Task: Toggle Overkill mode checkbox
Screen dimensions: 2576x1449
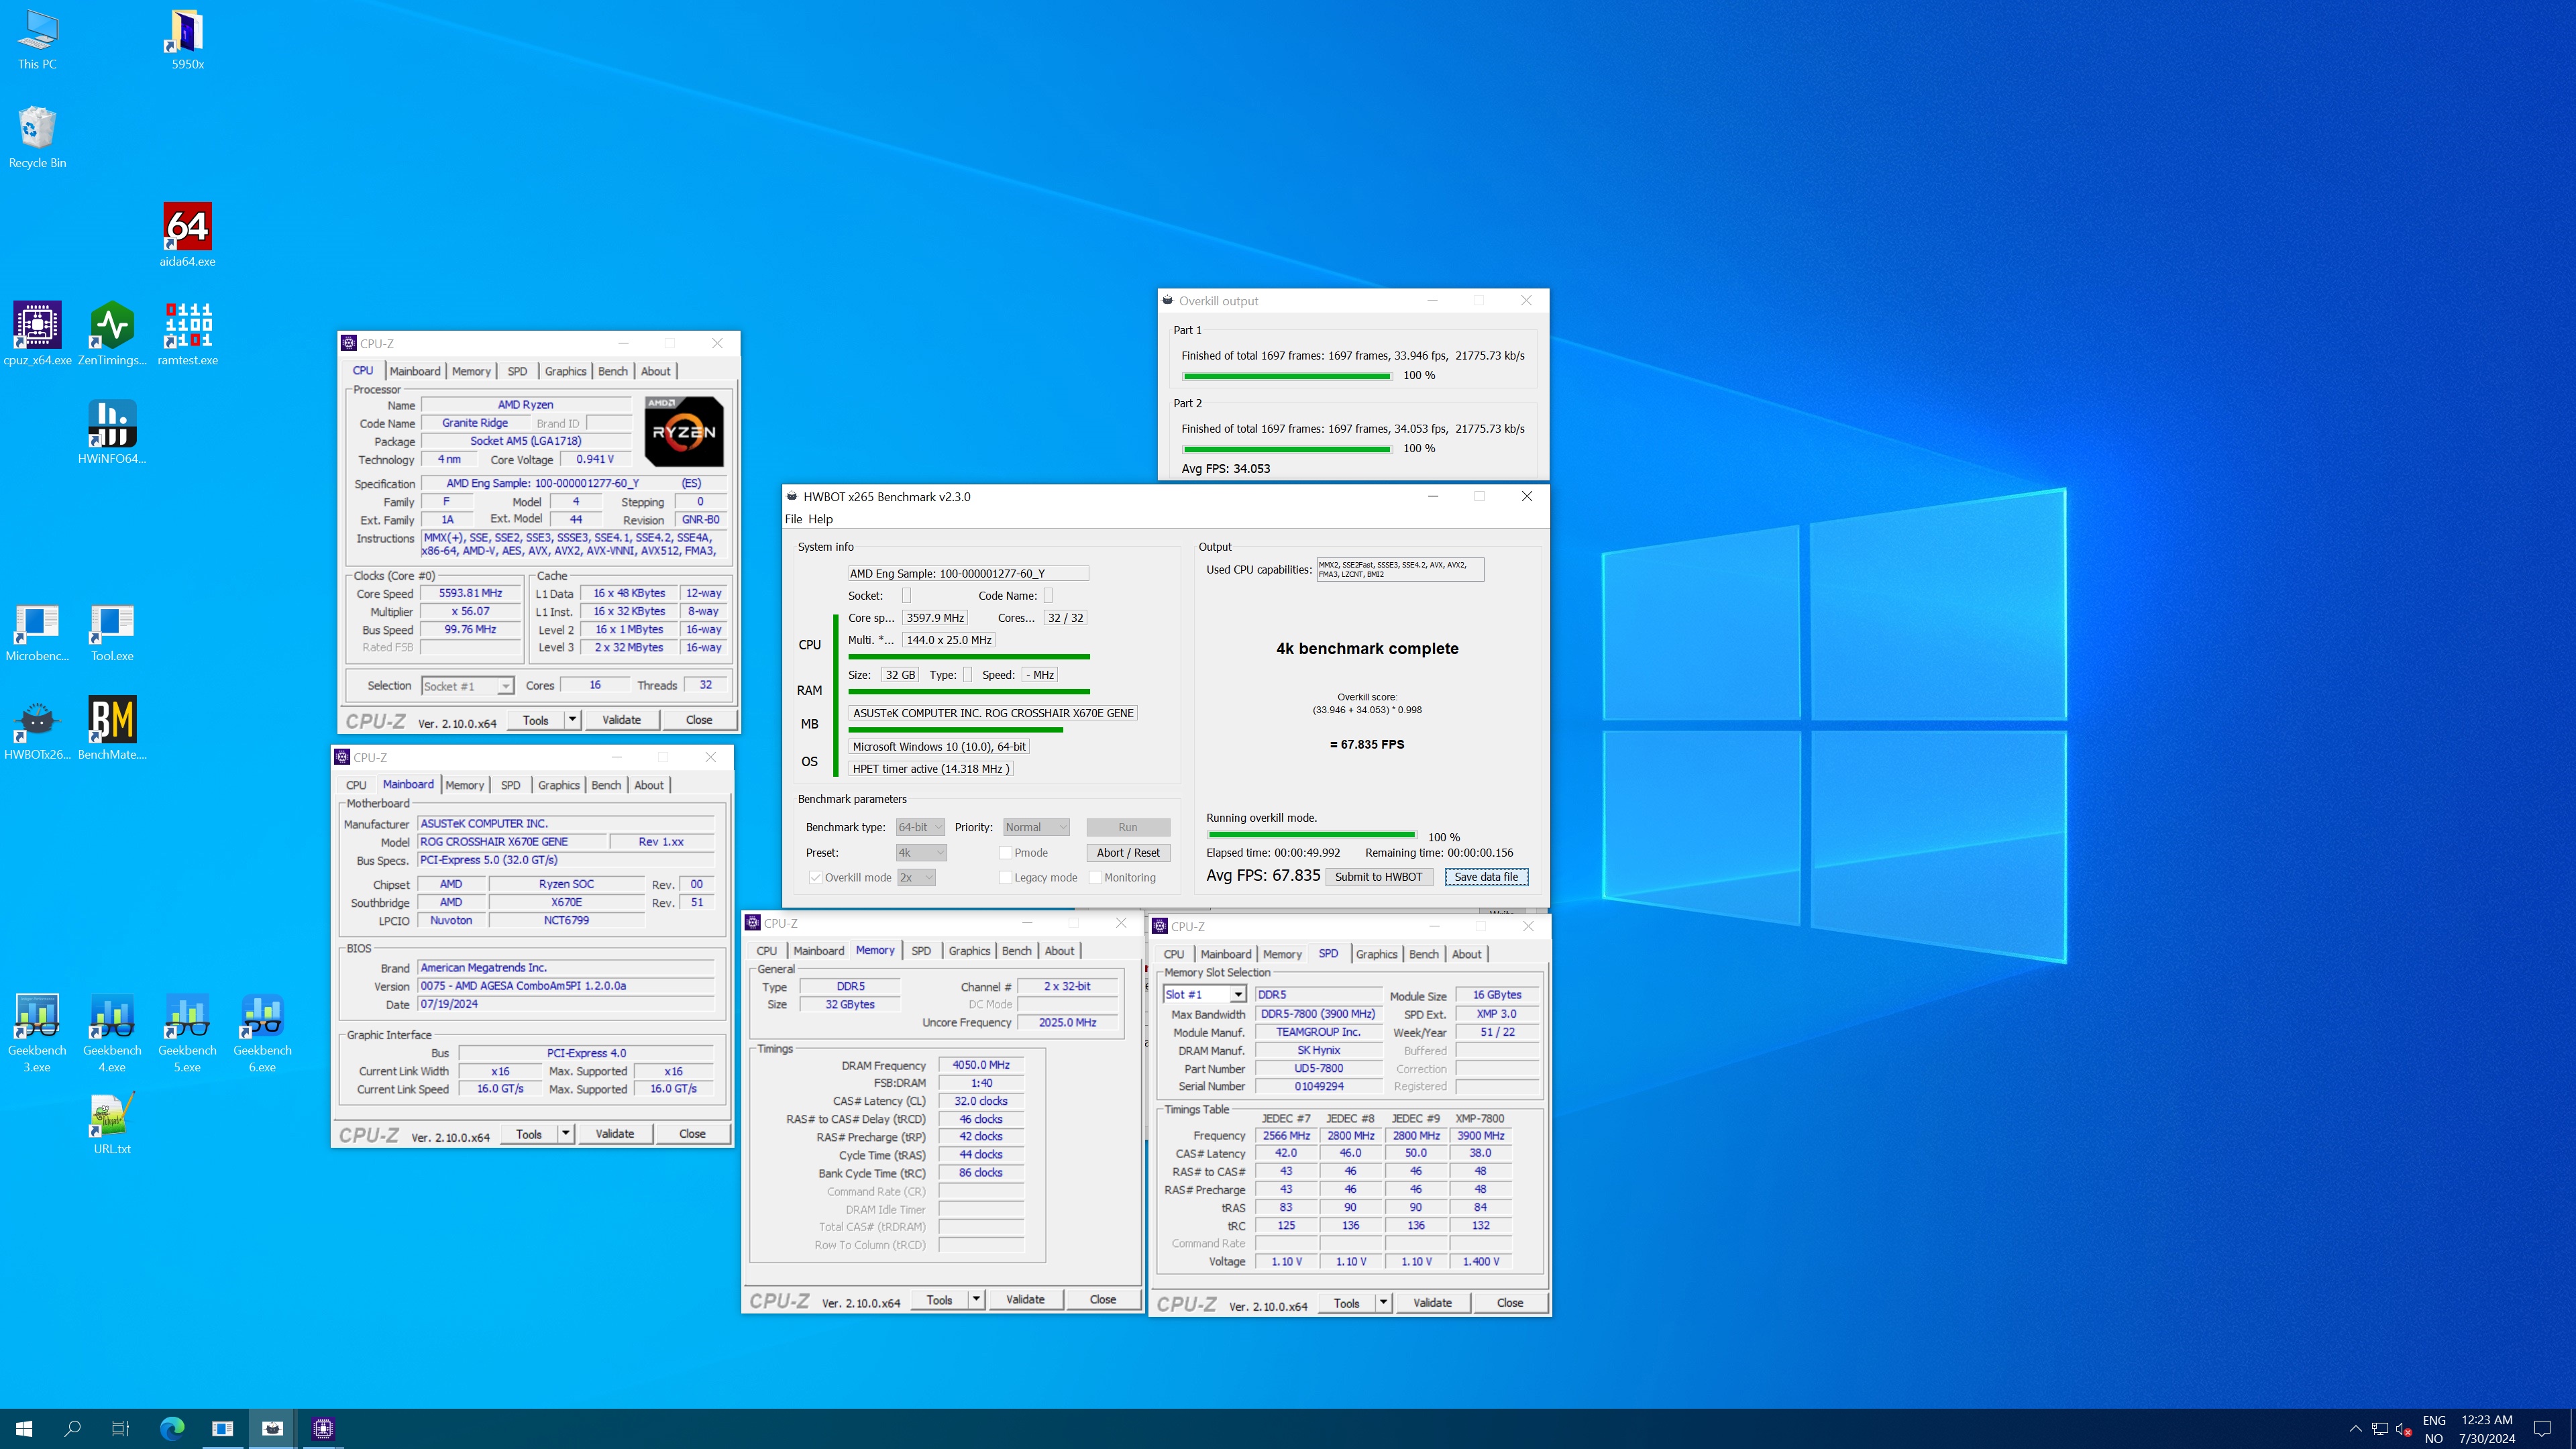Action: (x=816, y=877)
